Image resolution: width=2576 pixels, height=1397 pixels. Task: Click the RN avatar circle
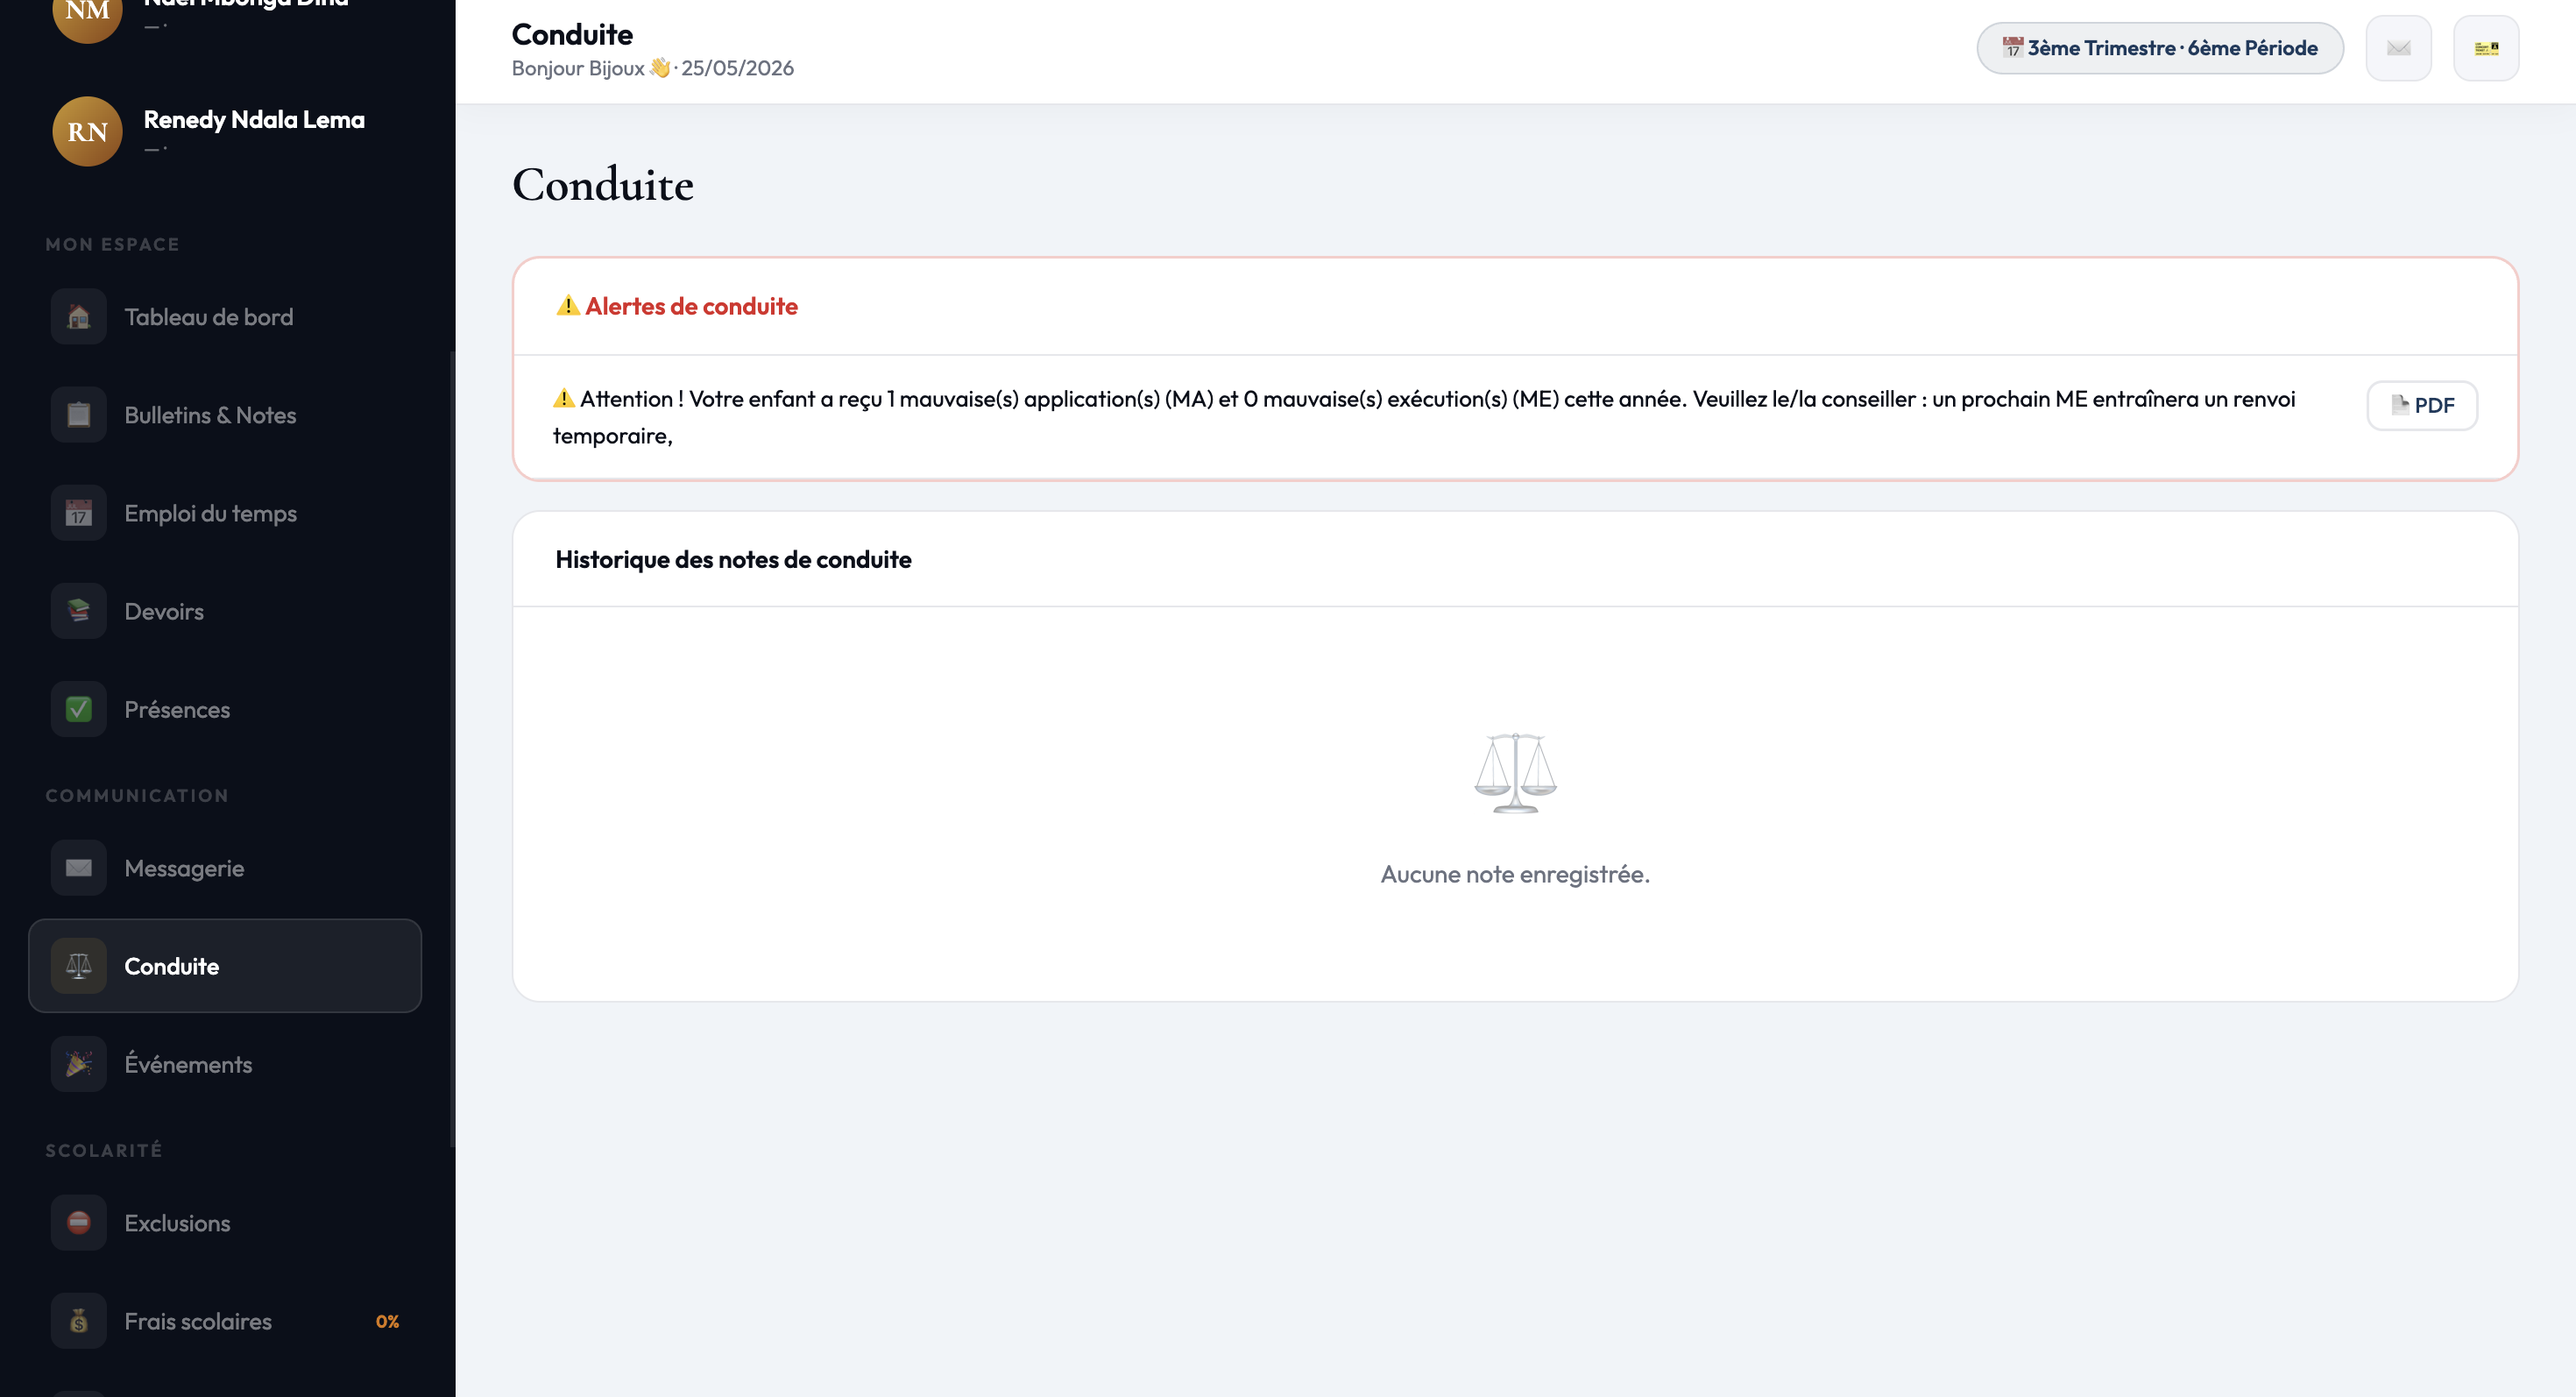click(x=87, y=131)
